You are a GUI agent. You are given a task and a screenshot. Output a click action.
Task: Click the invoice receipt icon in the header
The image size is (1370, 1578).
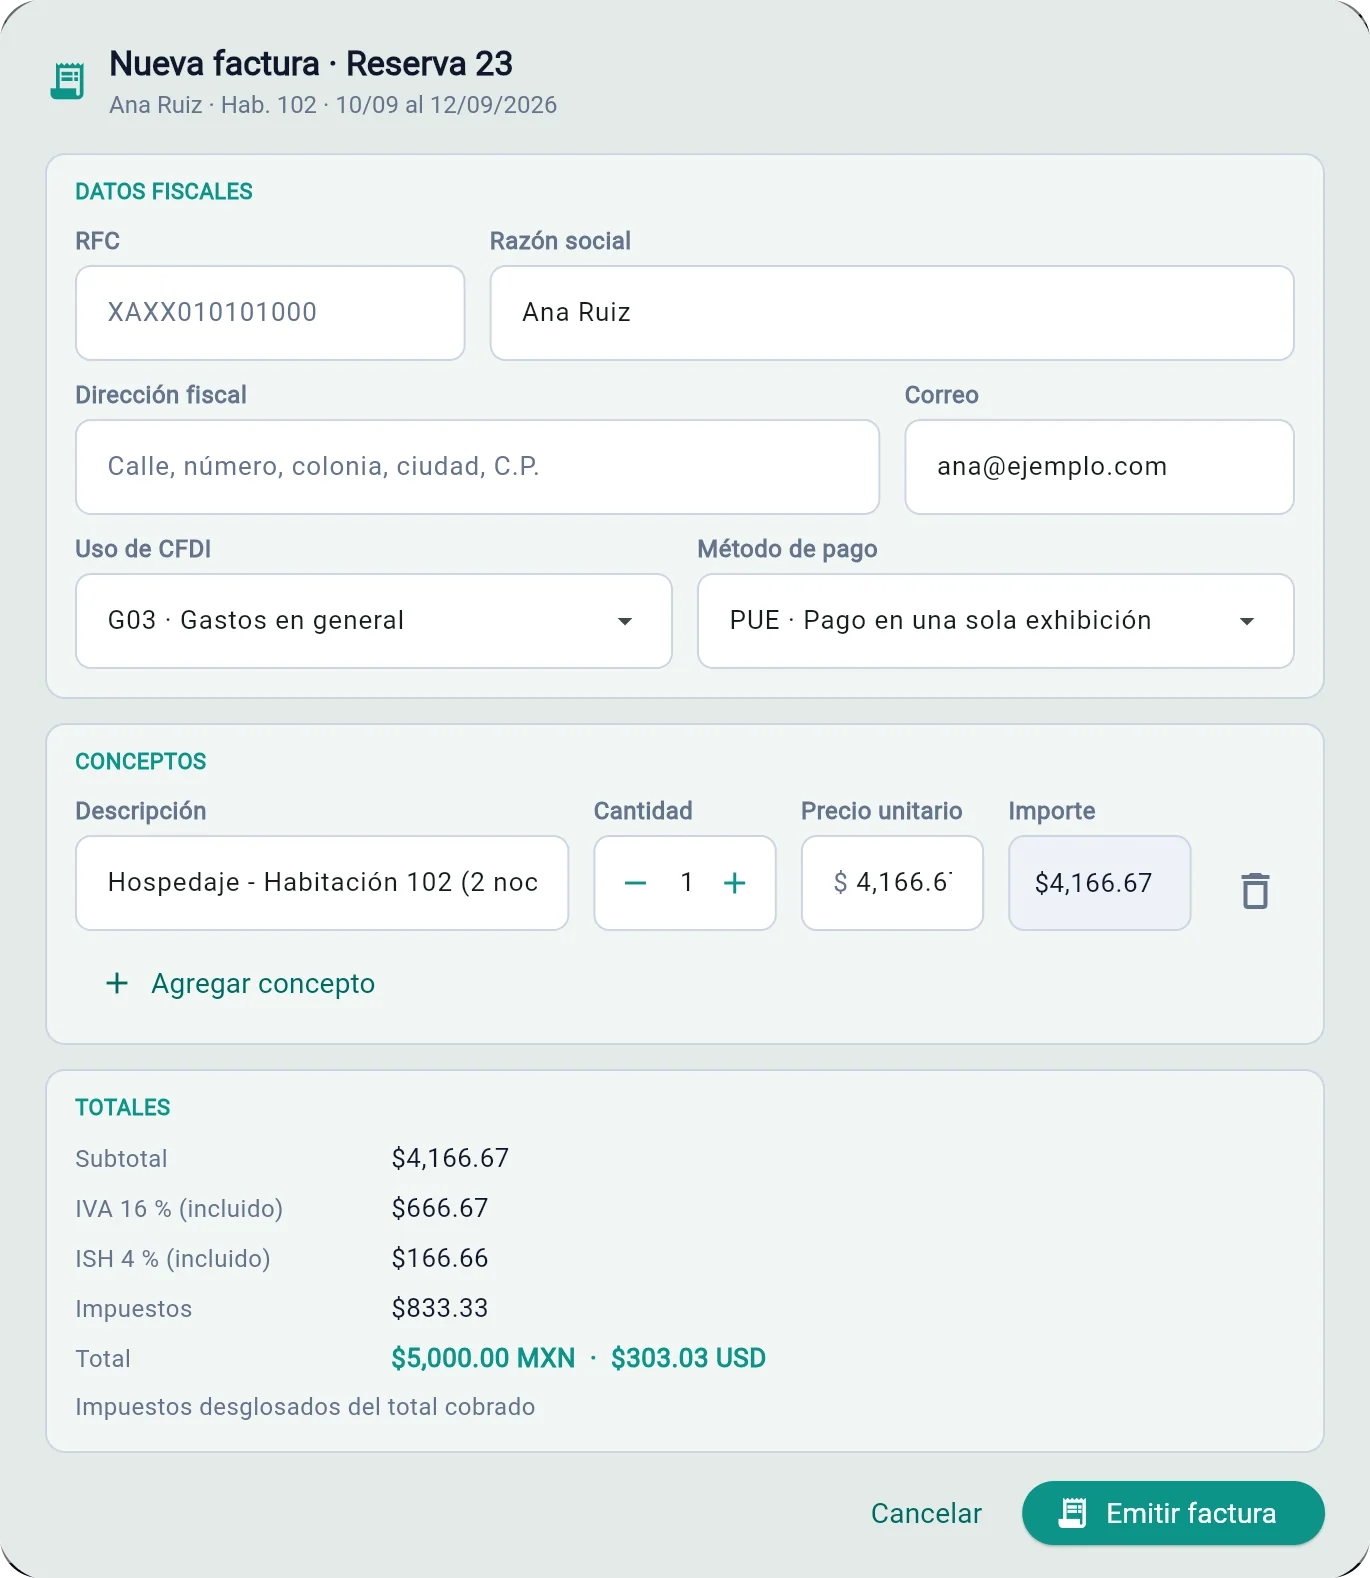click(68, 81)
